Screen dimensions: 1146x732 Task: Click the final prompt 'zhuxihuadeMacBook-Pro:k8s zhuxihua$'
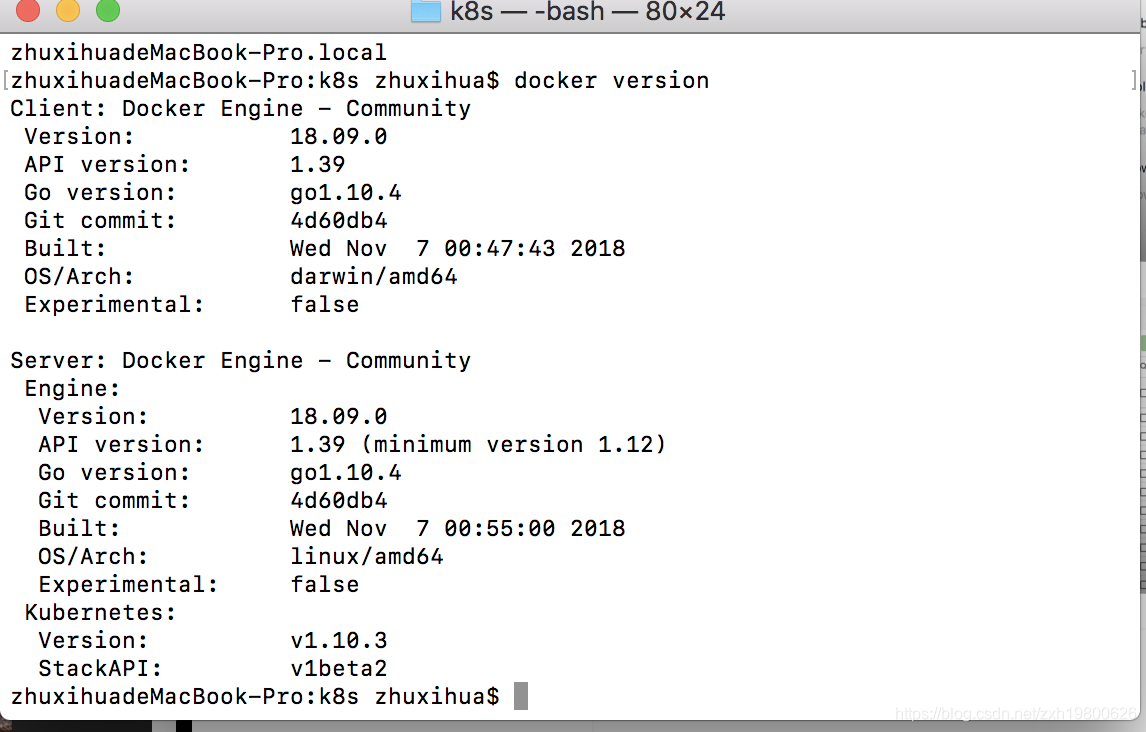pyautogui.click(x=255, y=696)
